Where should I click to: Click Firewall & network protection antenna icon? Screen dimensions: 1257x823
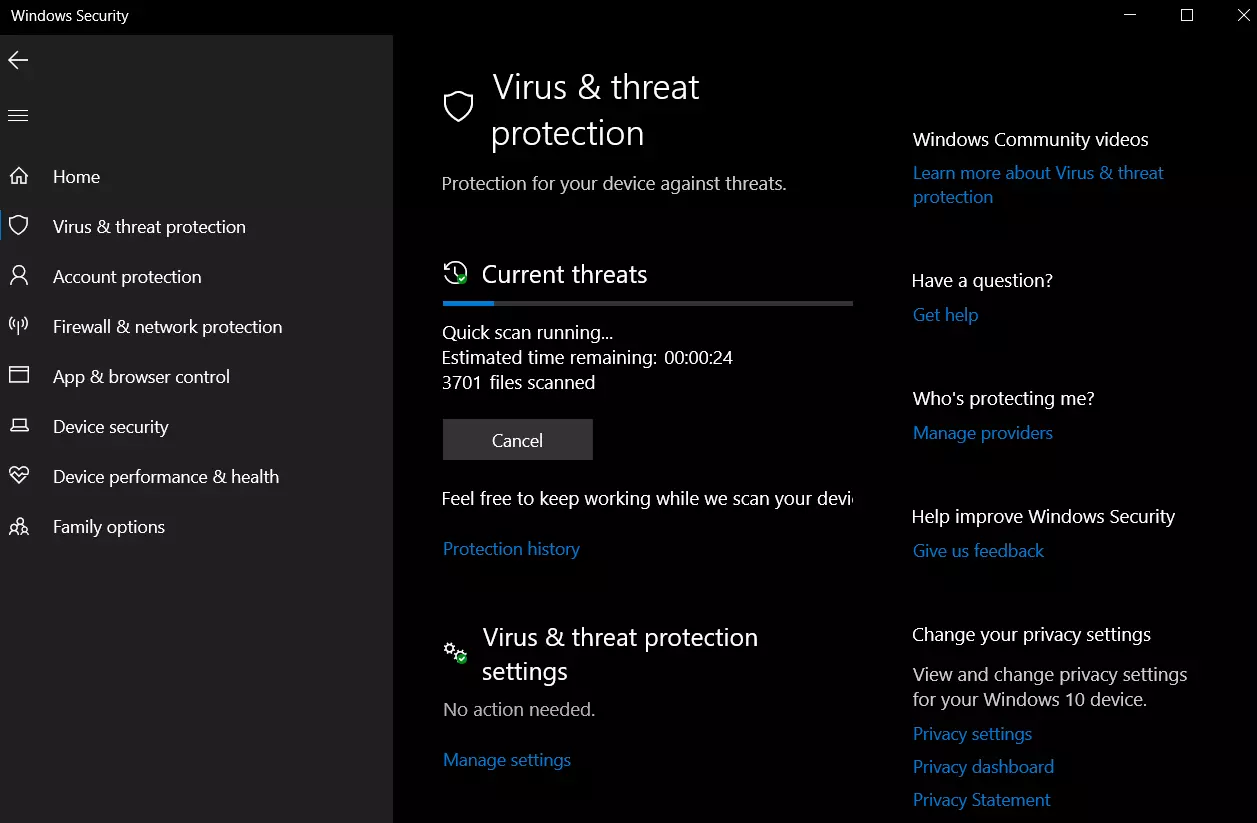point(18,326)
